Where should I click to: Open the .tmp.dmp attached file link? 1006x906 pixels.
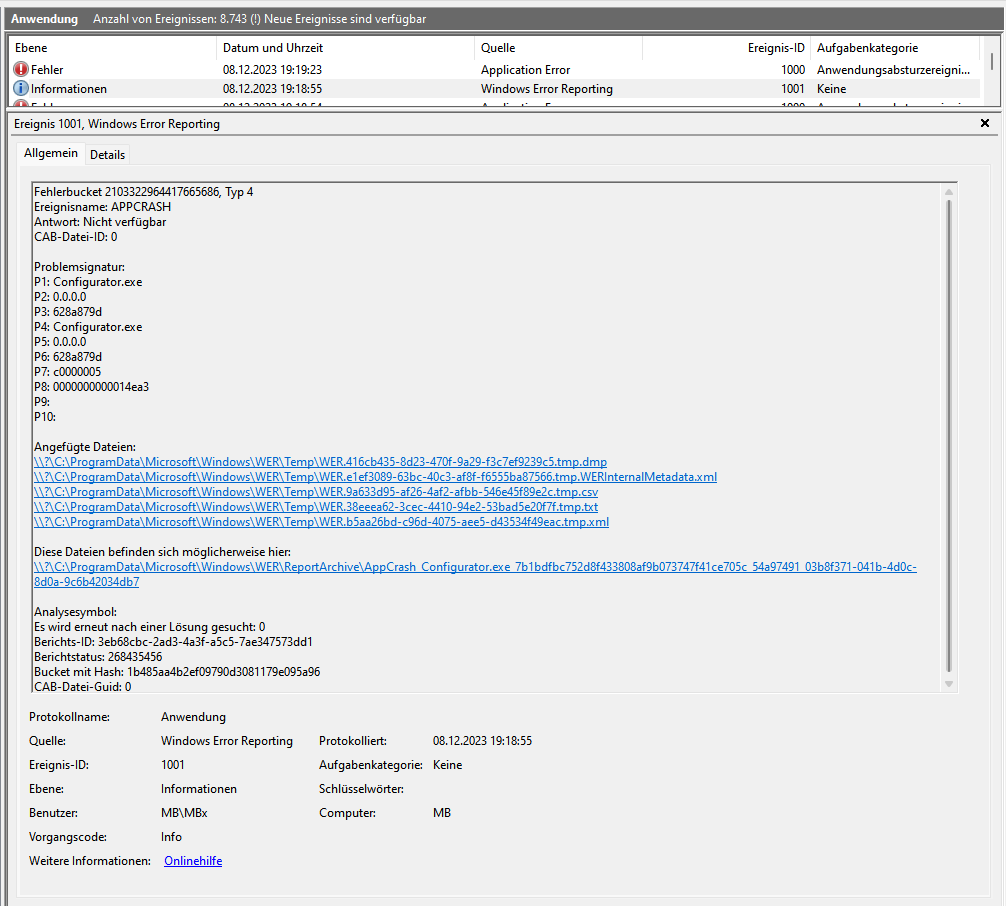coord(320,462)
